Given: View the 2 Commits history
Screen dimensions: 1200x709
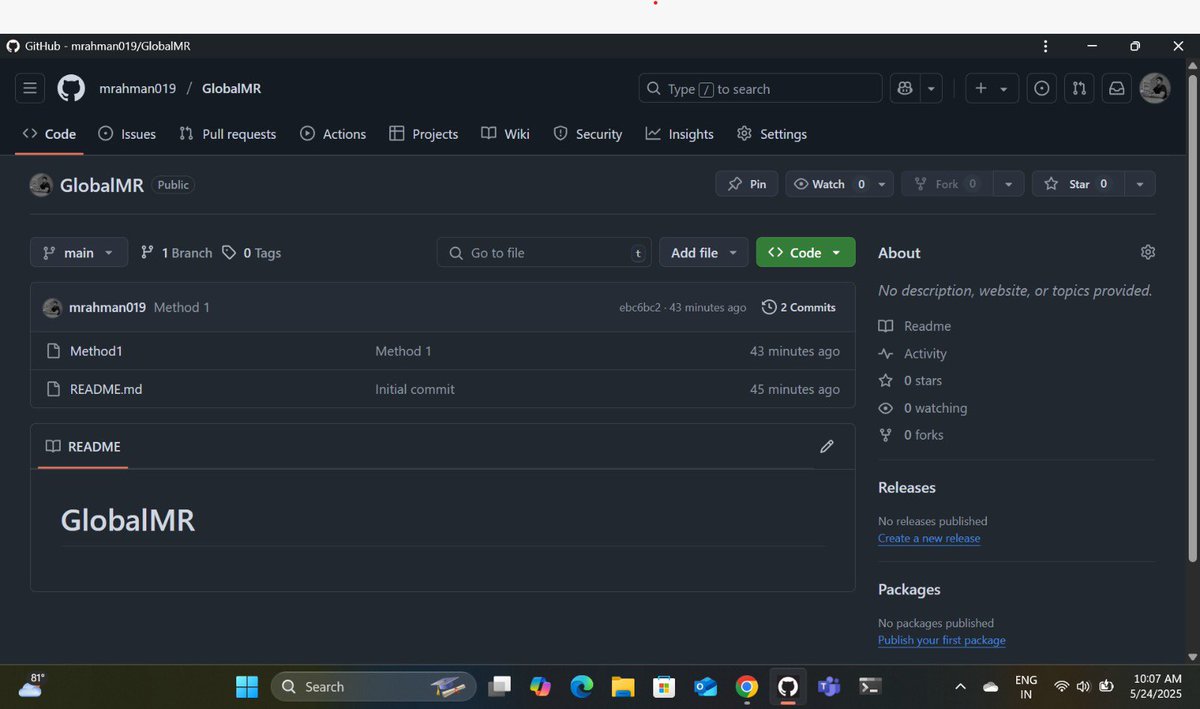Looking at the screenshot, I should coord(799,307).
